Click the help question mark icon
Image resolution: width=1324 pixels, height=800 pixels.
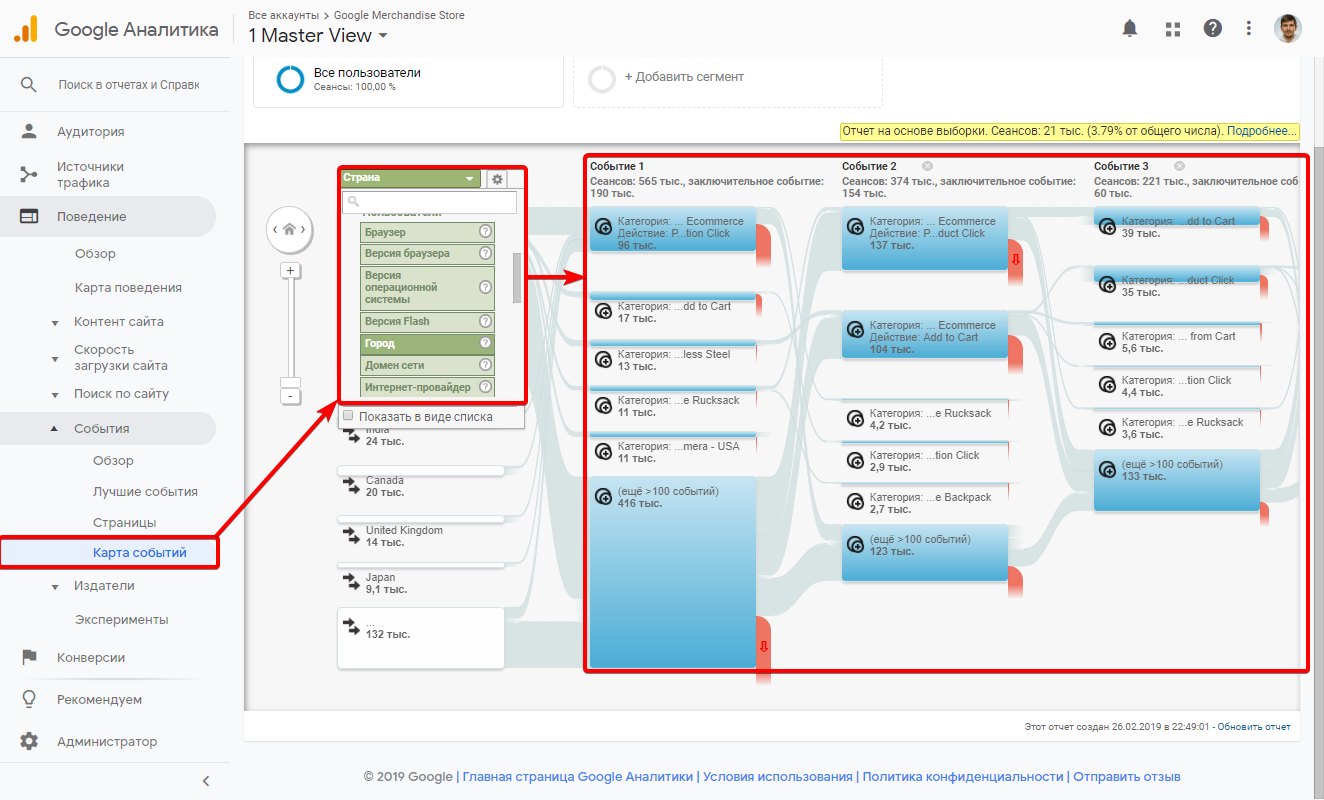pyautogui.click(x=1213, y=29)
